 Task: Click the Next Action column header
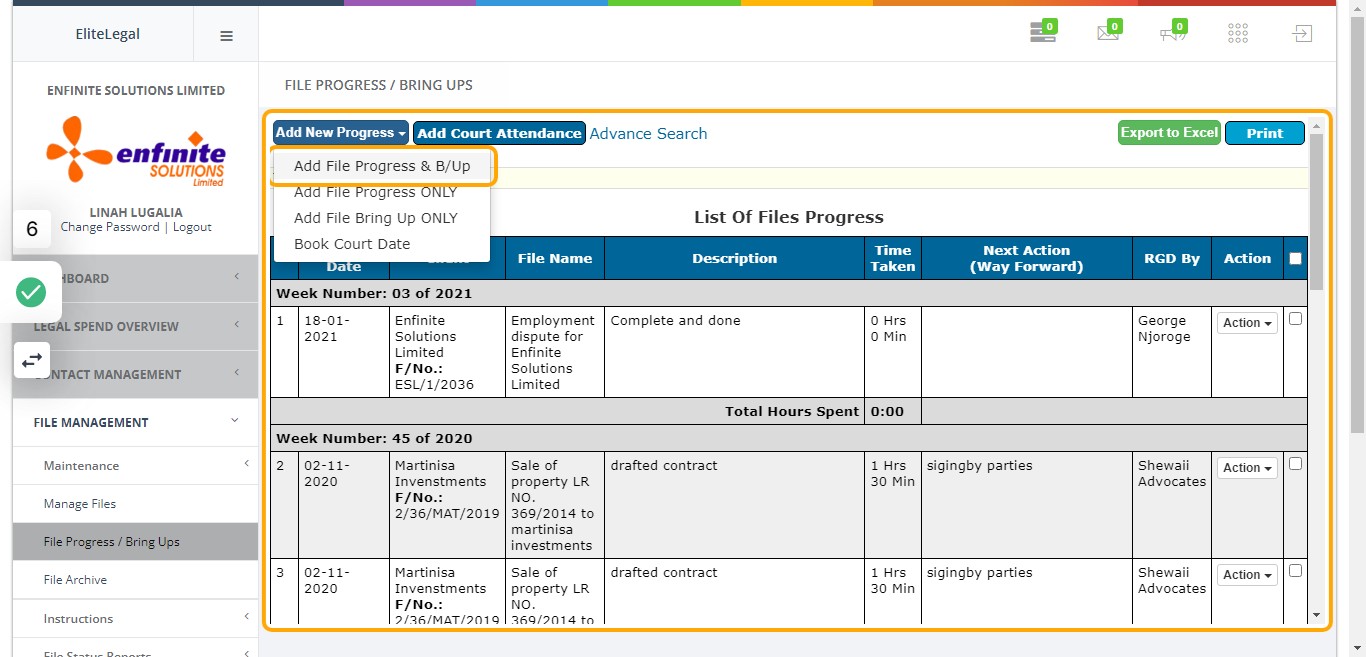click(x=1026, y=258)
